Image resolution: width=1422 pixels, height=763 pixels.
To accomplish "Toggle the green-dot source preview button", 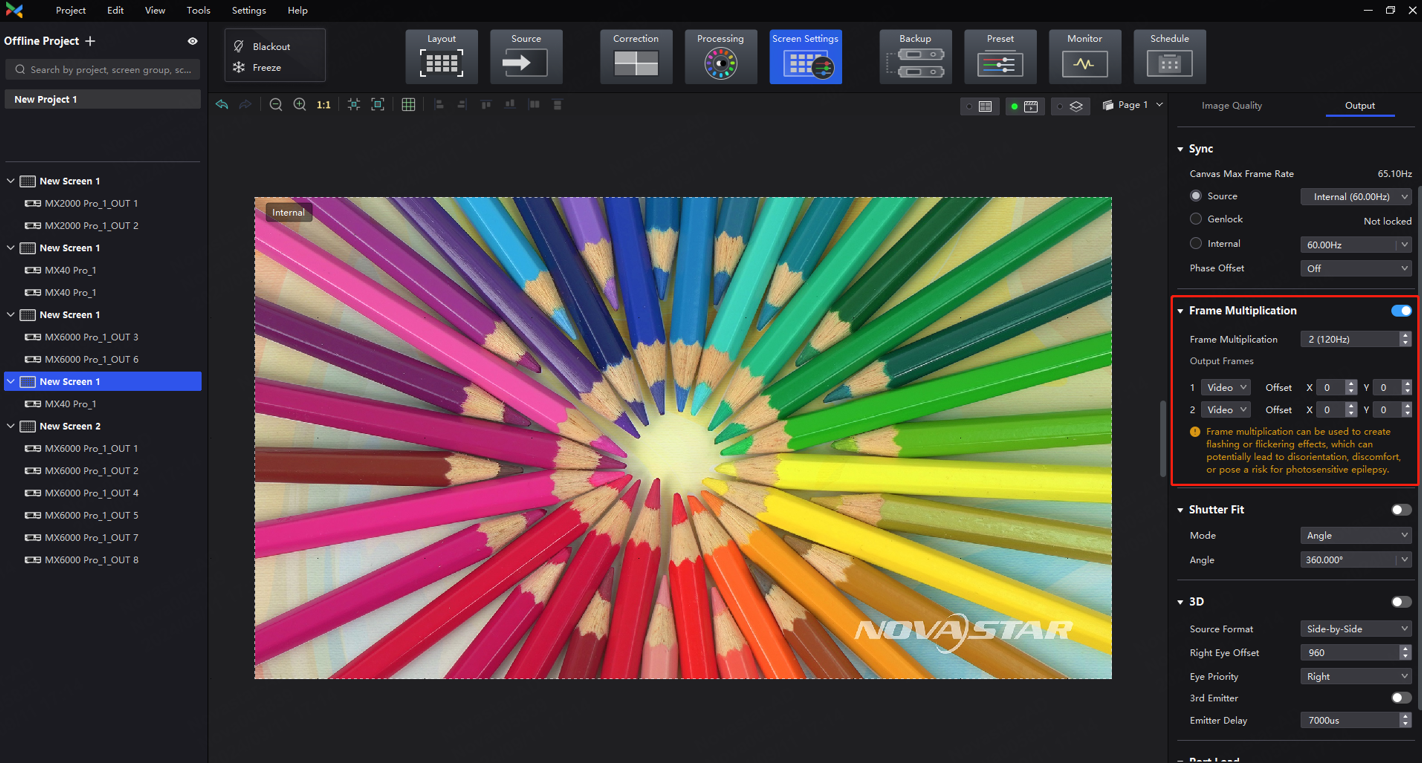I will (x=1025, y=106).
